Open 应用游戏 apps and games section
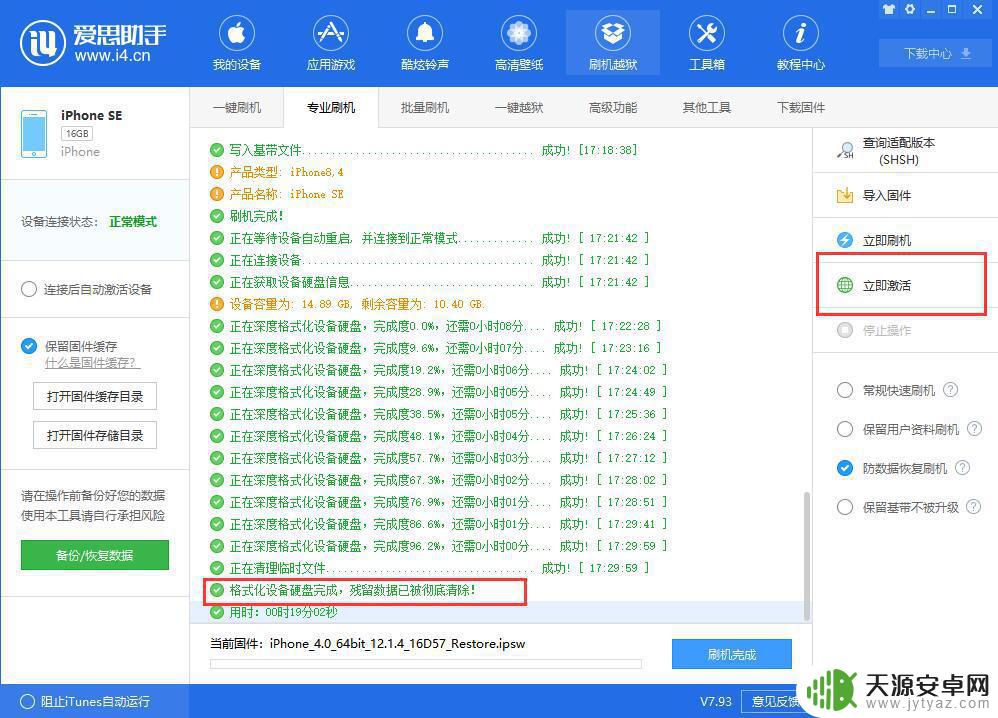998x718 pixels. coord(330,43)
